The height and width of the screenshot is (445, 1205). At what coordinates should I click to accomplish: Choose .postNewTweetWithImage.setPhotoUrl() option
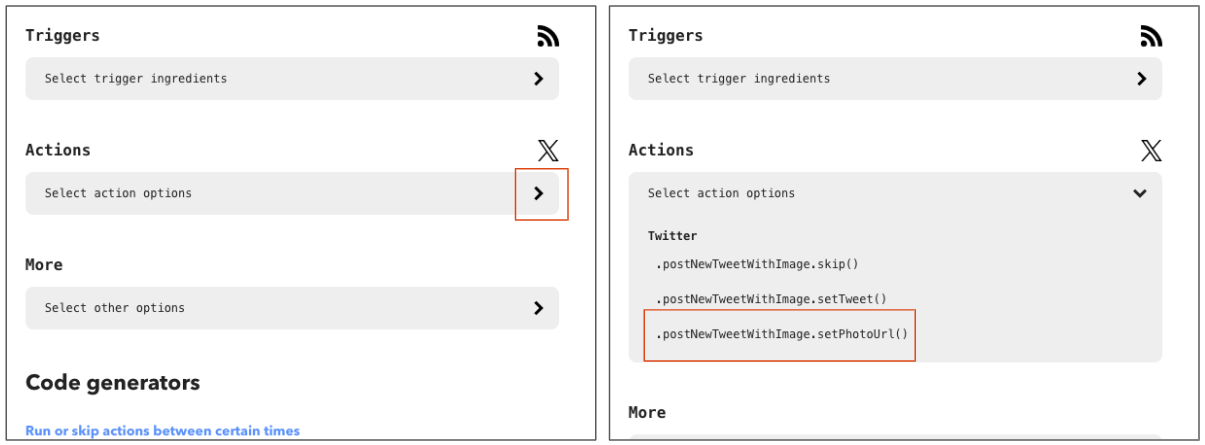pos(782,332)
